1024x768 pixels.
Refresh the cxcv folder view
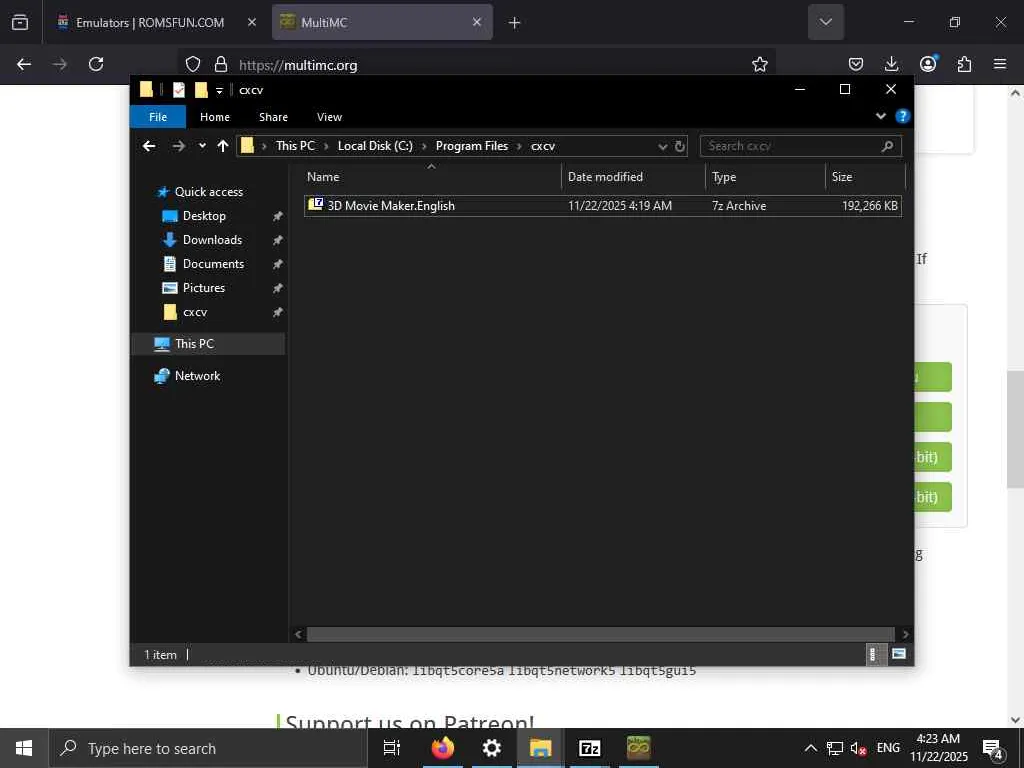click(680, 146)
